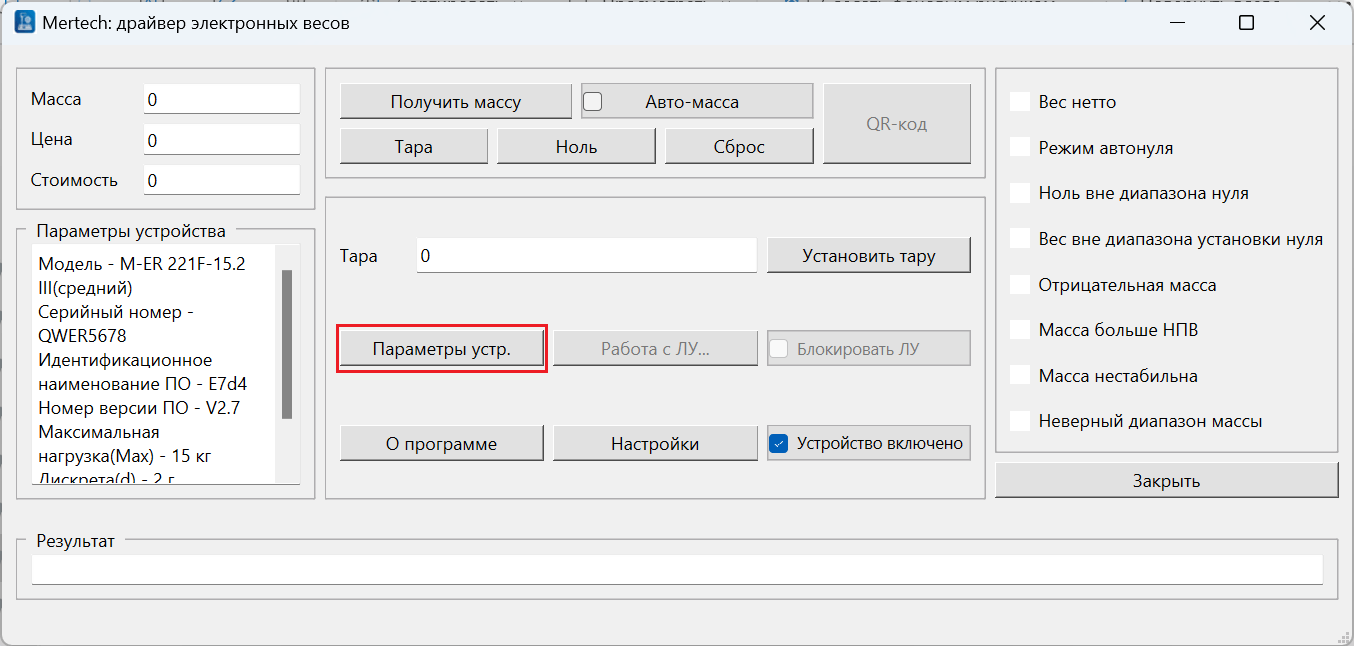Open the О программе window
1354x646 pixels.
pyautogui.click(x=442, y=444)
